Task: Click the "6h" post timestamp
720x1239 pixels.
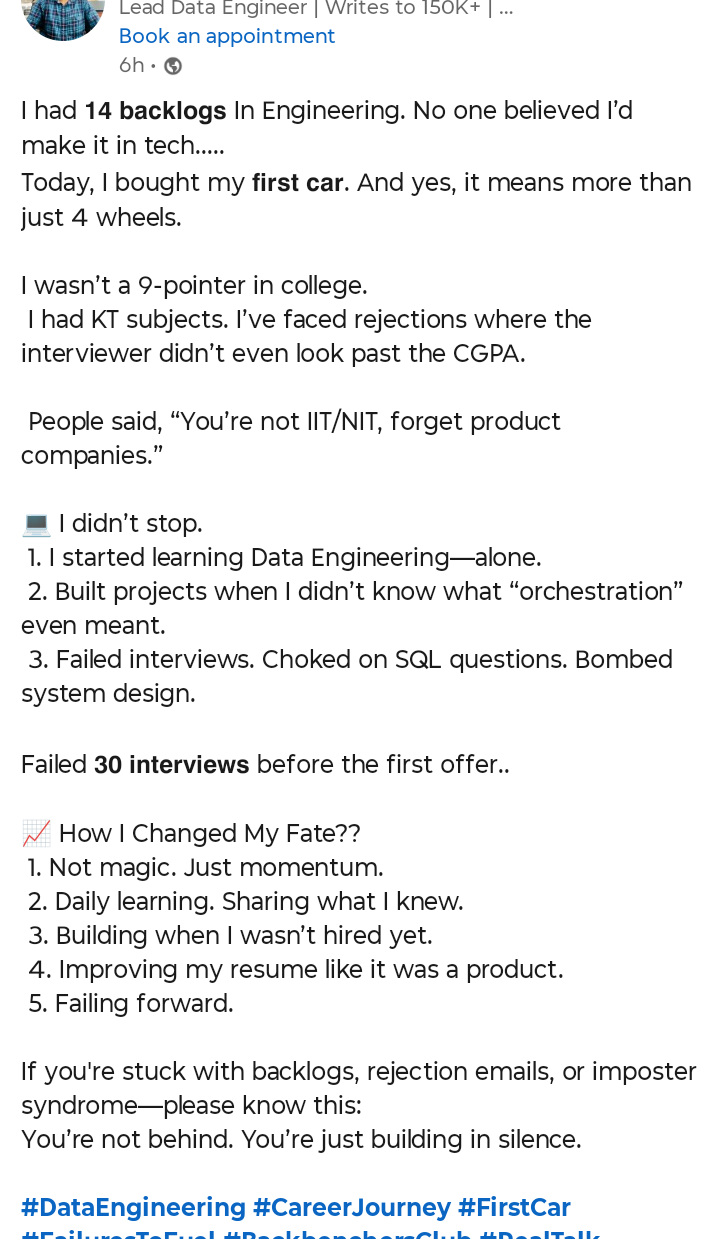Action: pos(131,66)
